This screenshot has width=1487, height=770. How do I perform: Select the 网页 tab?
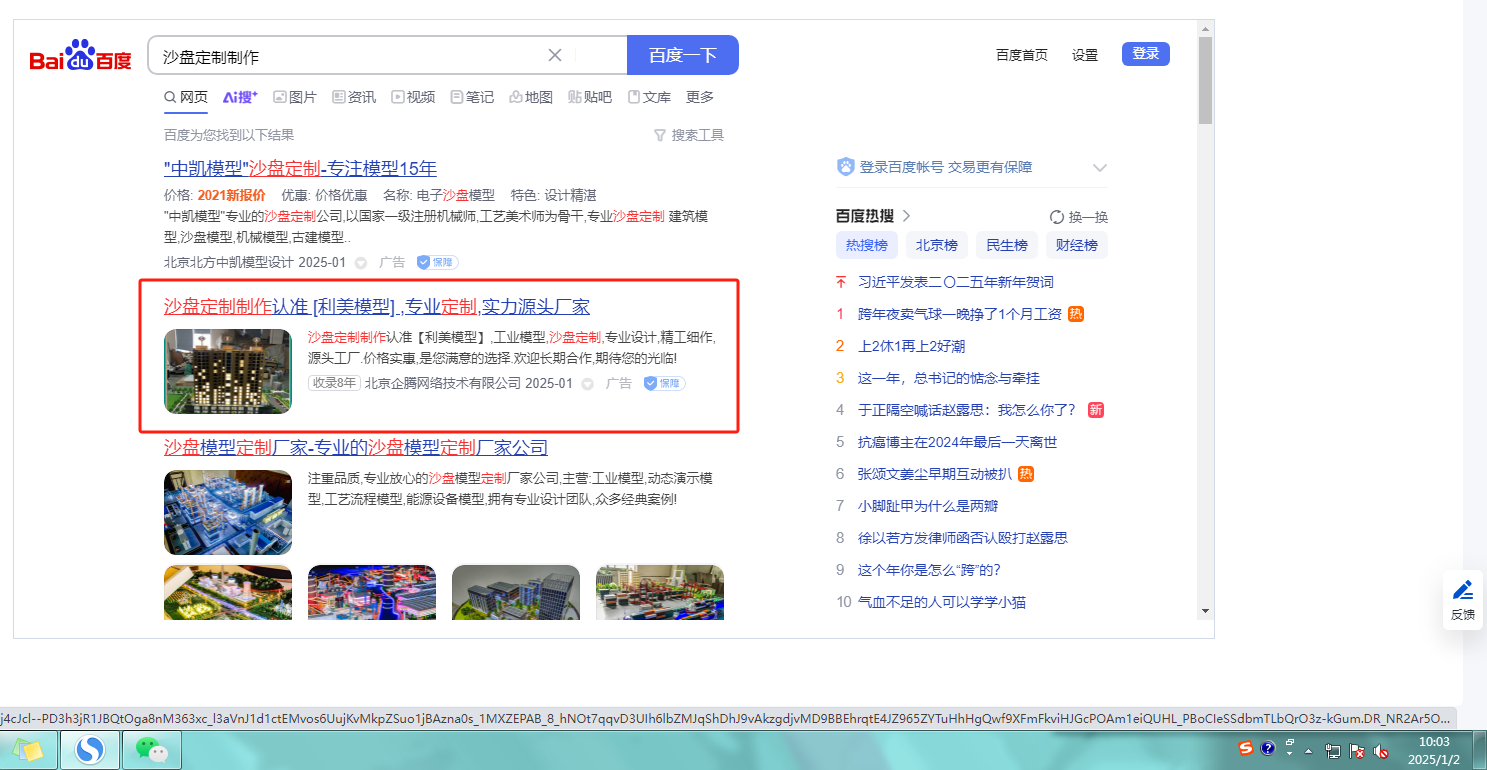tap(186, 97)
